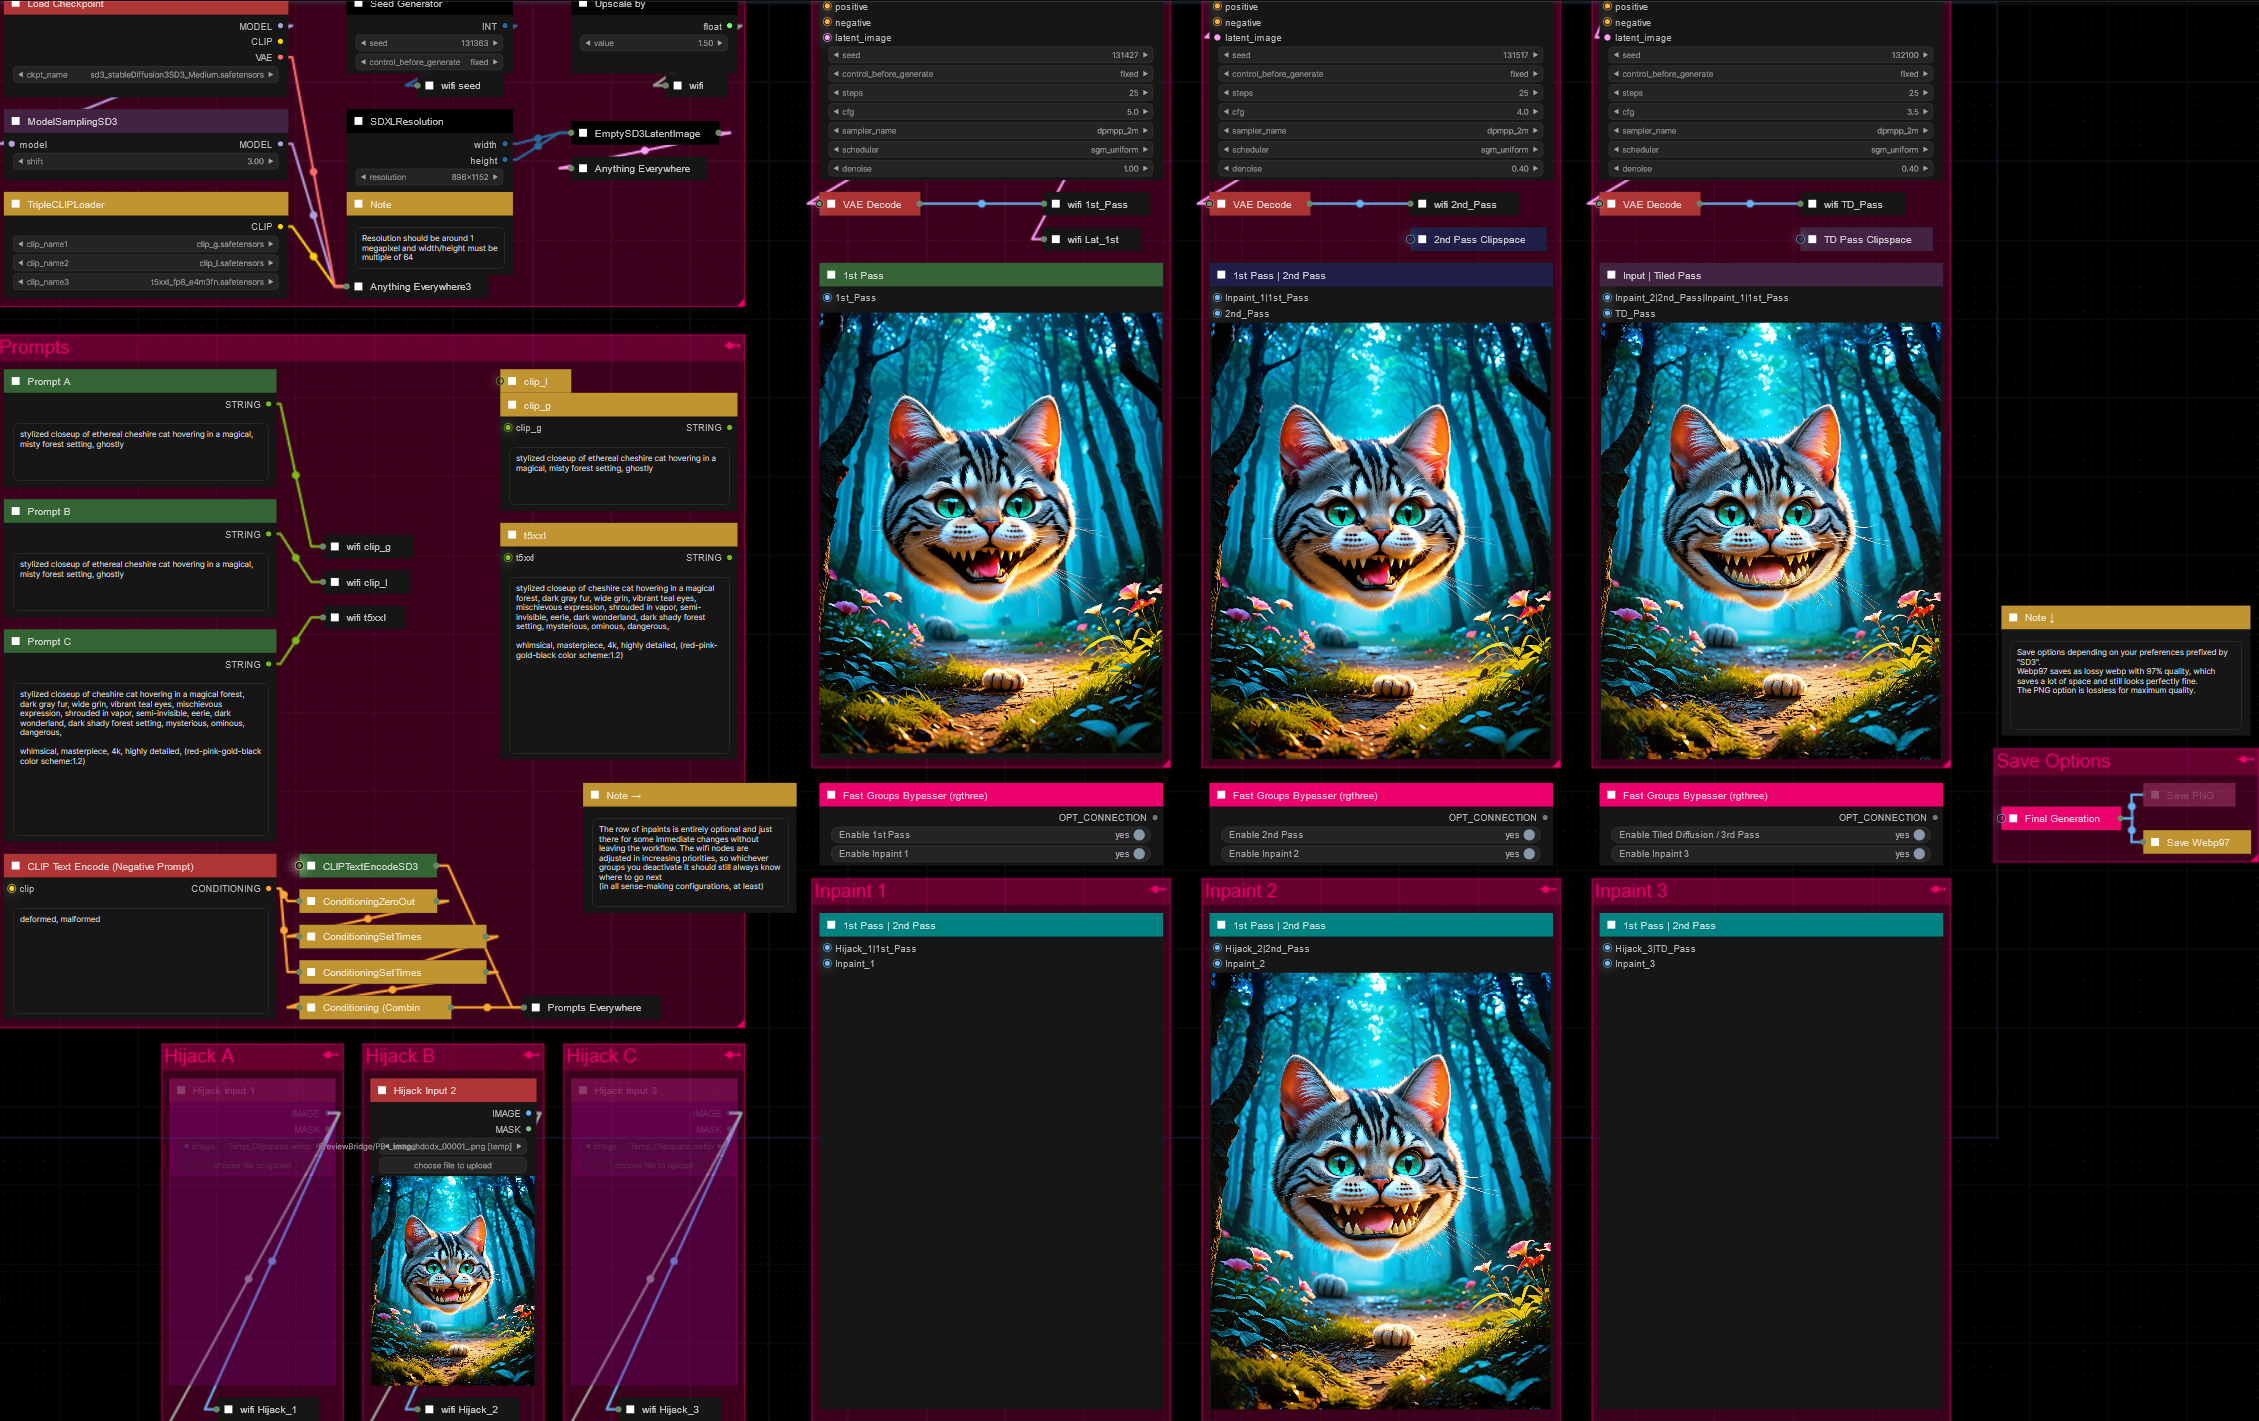Toggle the Enable Inpaint 2 switch

[x=1529, y=854]
